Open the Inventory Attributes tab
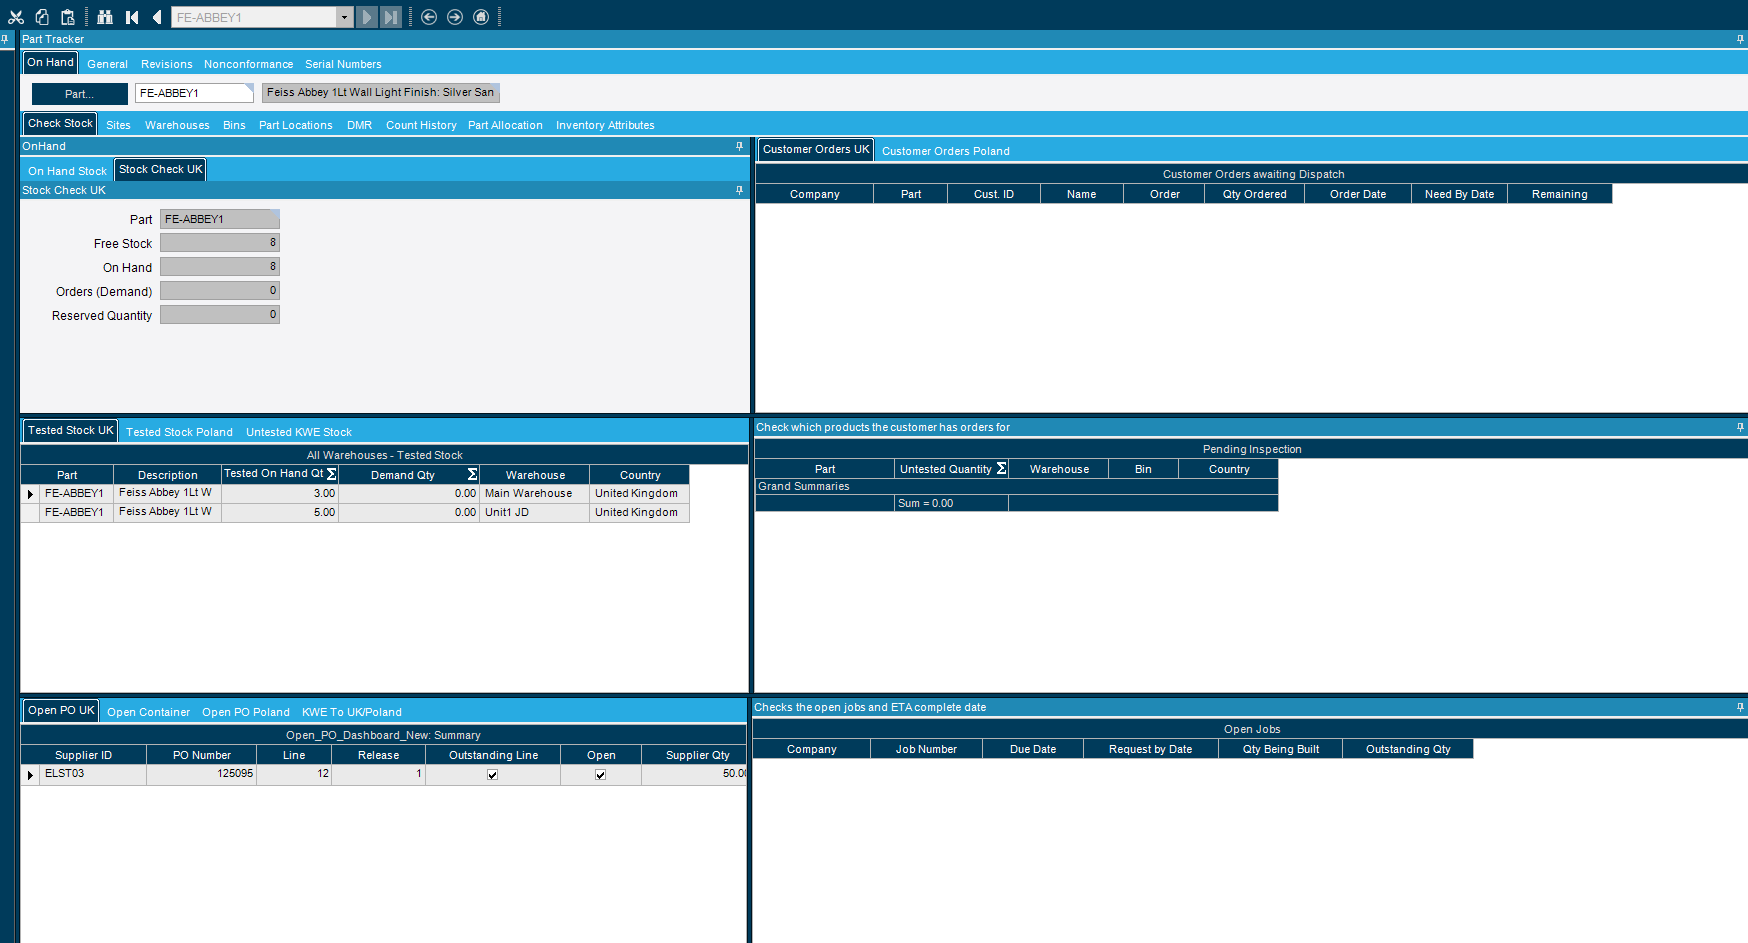1748x943 pixels. (605, 125)
